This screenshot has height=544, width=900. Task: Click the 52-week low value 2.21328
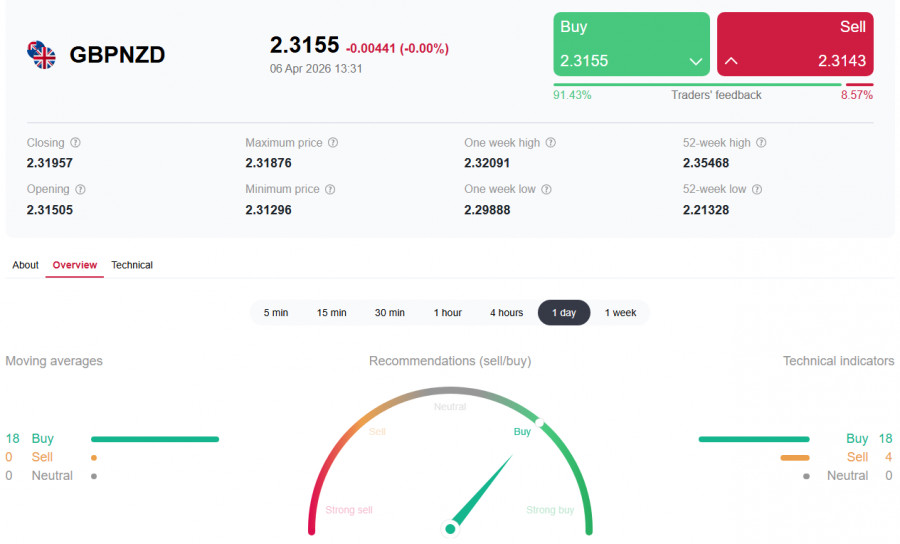point(705,210)
